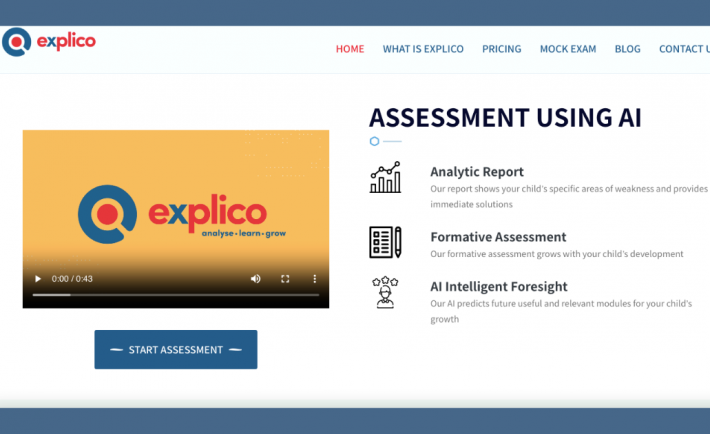Screen dimensions: 710x434
Task: Open the video in fullscreen mode
Action: pyautogui.click(x=285, y=279)
